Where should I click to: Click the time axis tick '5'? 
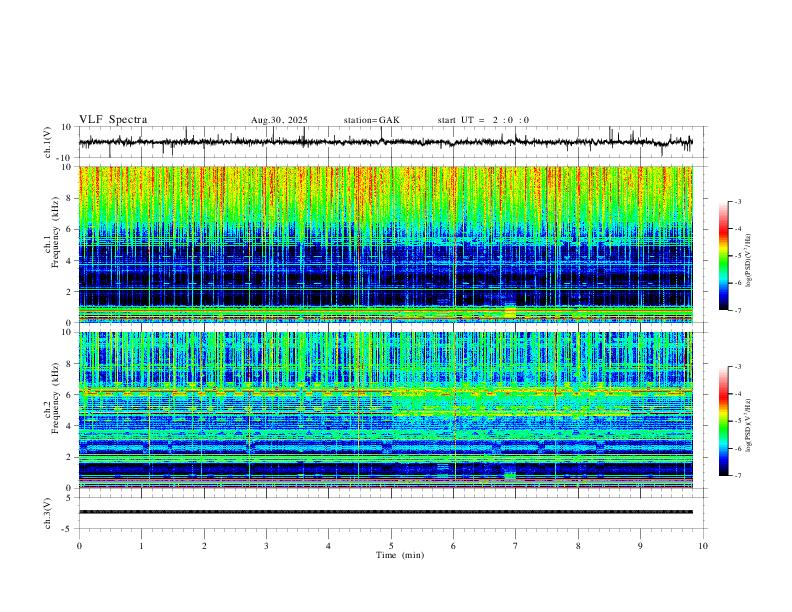pyautogui.click(x=391, y=546)
